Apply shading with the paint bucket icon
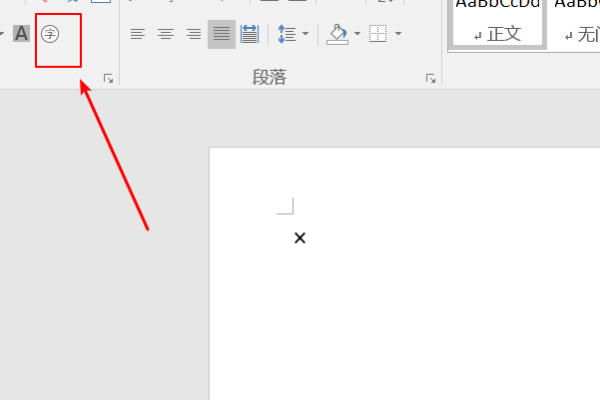600x400 pixels. click(x=337, y=34)
